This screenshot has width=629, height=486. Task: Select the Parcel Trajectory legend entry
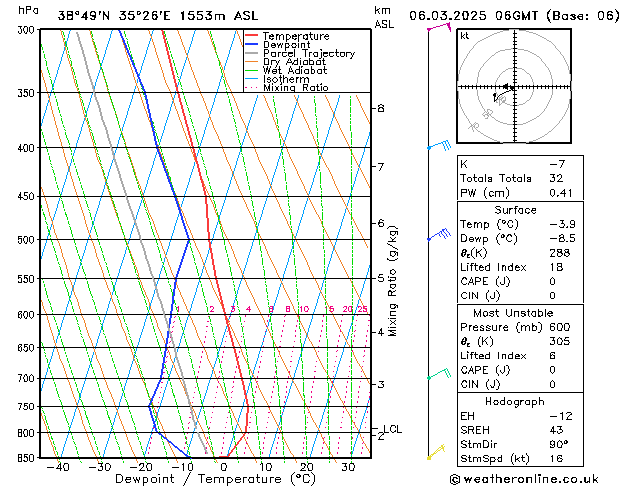tap(308, 54)
